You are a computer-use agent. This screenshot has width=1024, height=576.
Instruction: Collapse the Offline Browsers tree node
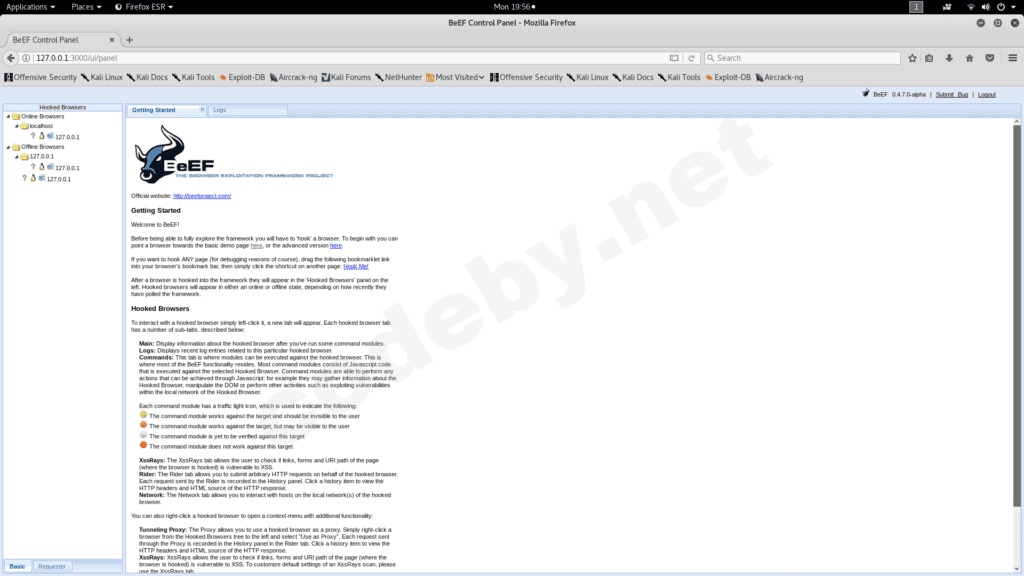8,148
